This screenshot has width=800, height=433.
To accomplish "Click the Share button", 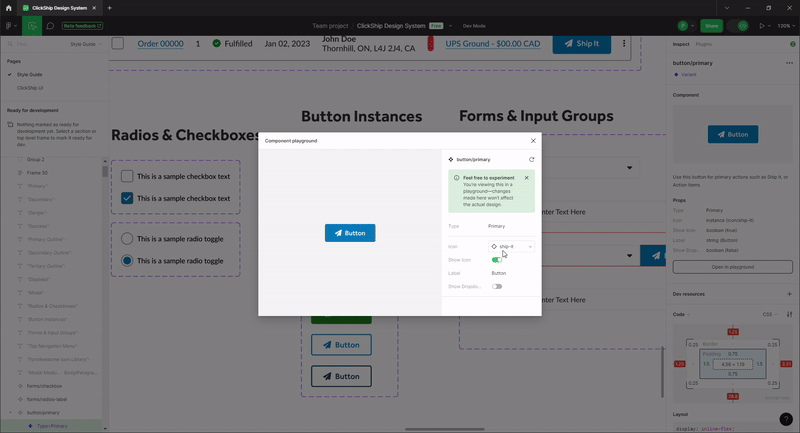I will (711, 26).
